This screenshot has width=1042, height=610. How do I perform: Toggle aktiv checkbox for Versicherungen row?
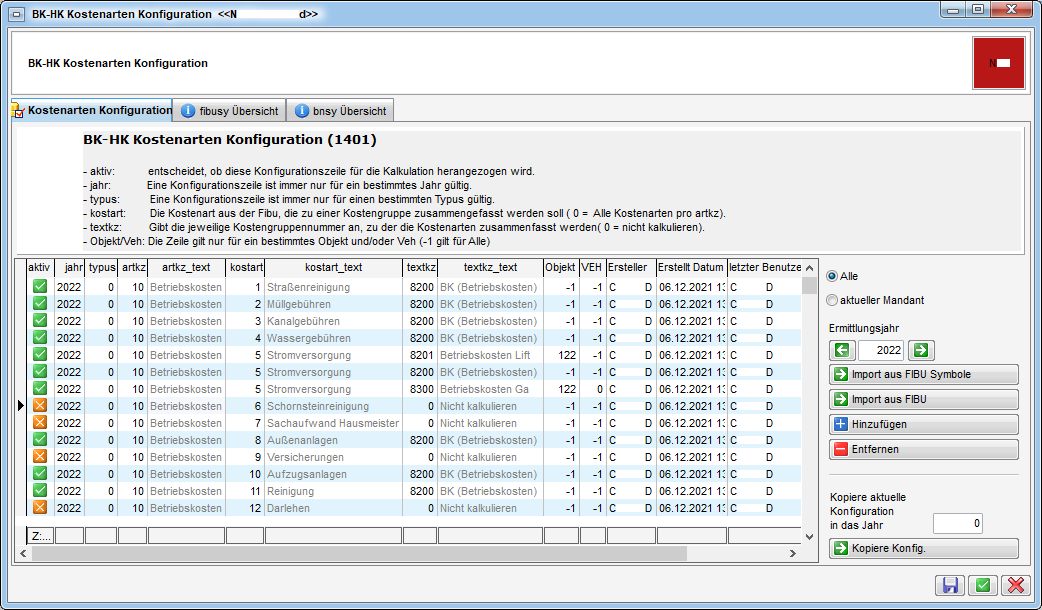[x=40, y=457]
